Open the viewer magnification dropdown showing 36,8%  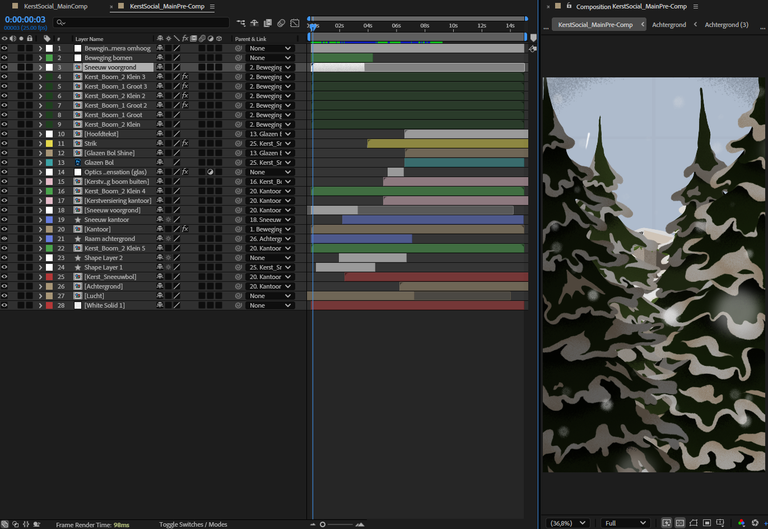[x=566, y=522]
